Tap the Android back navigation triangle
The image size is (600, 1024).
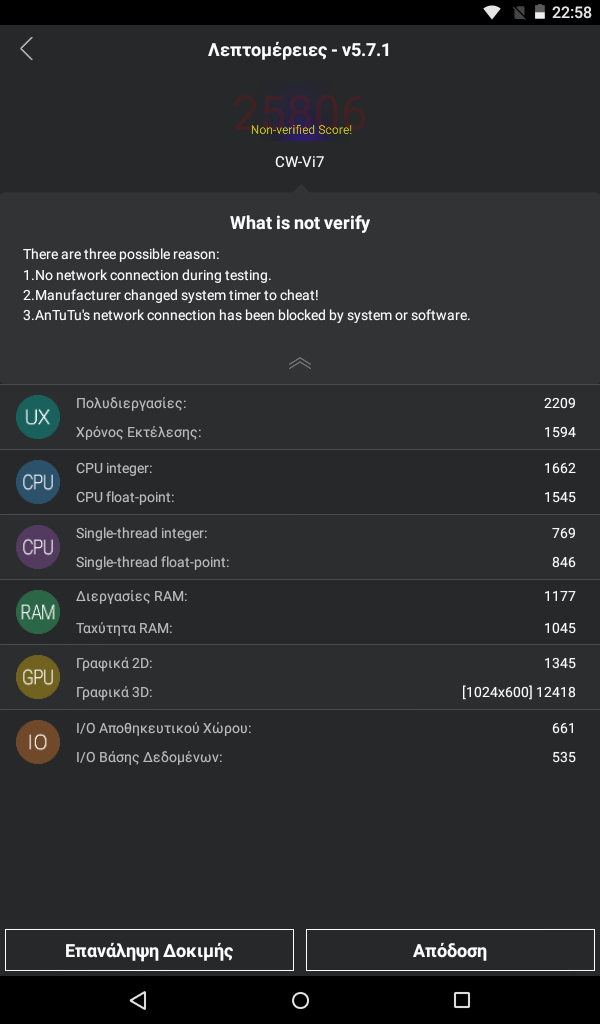point(138,1000)
